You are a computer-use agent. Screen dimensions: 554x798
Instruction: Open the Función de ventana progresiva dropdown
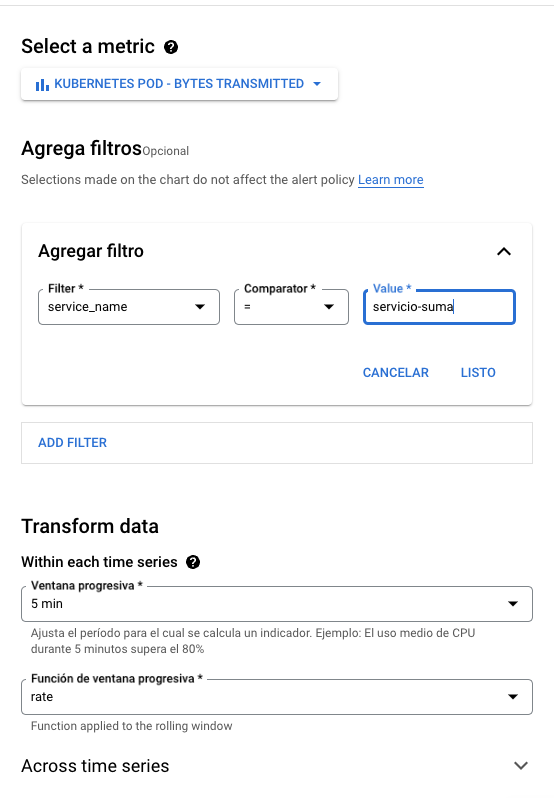tap(277, 697)
